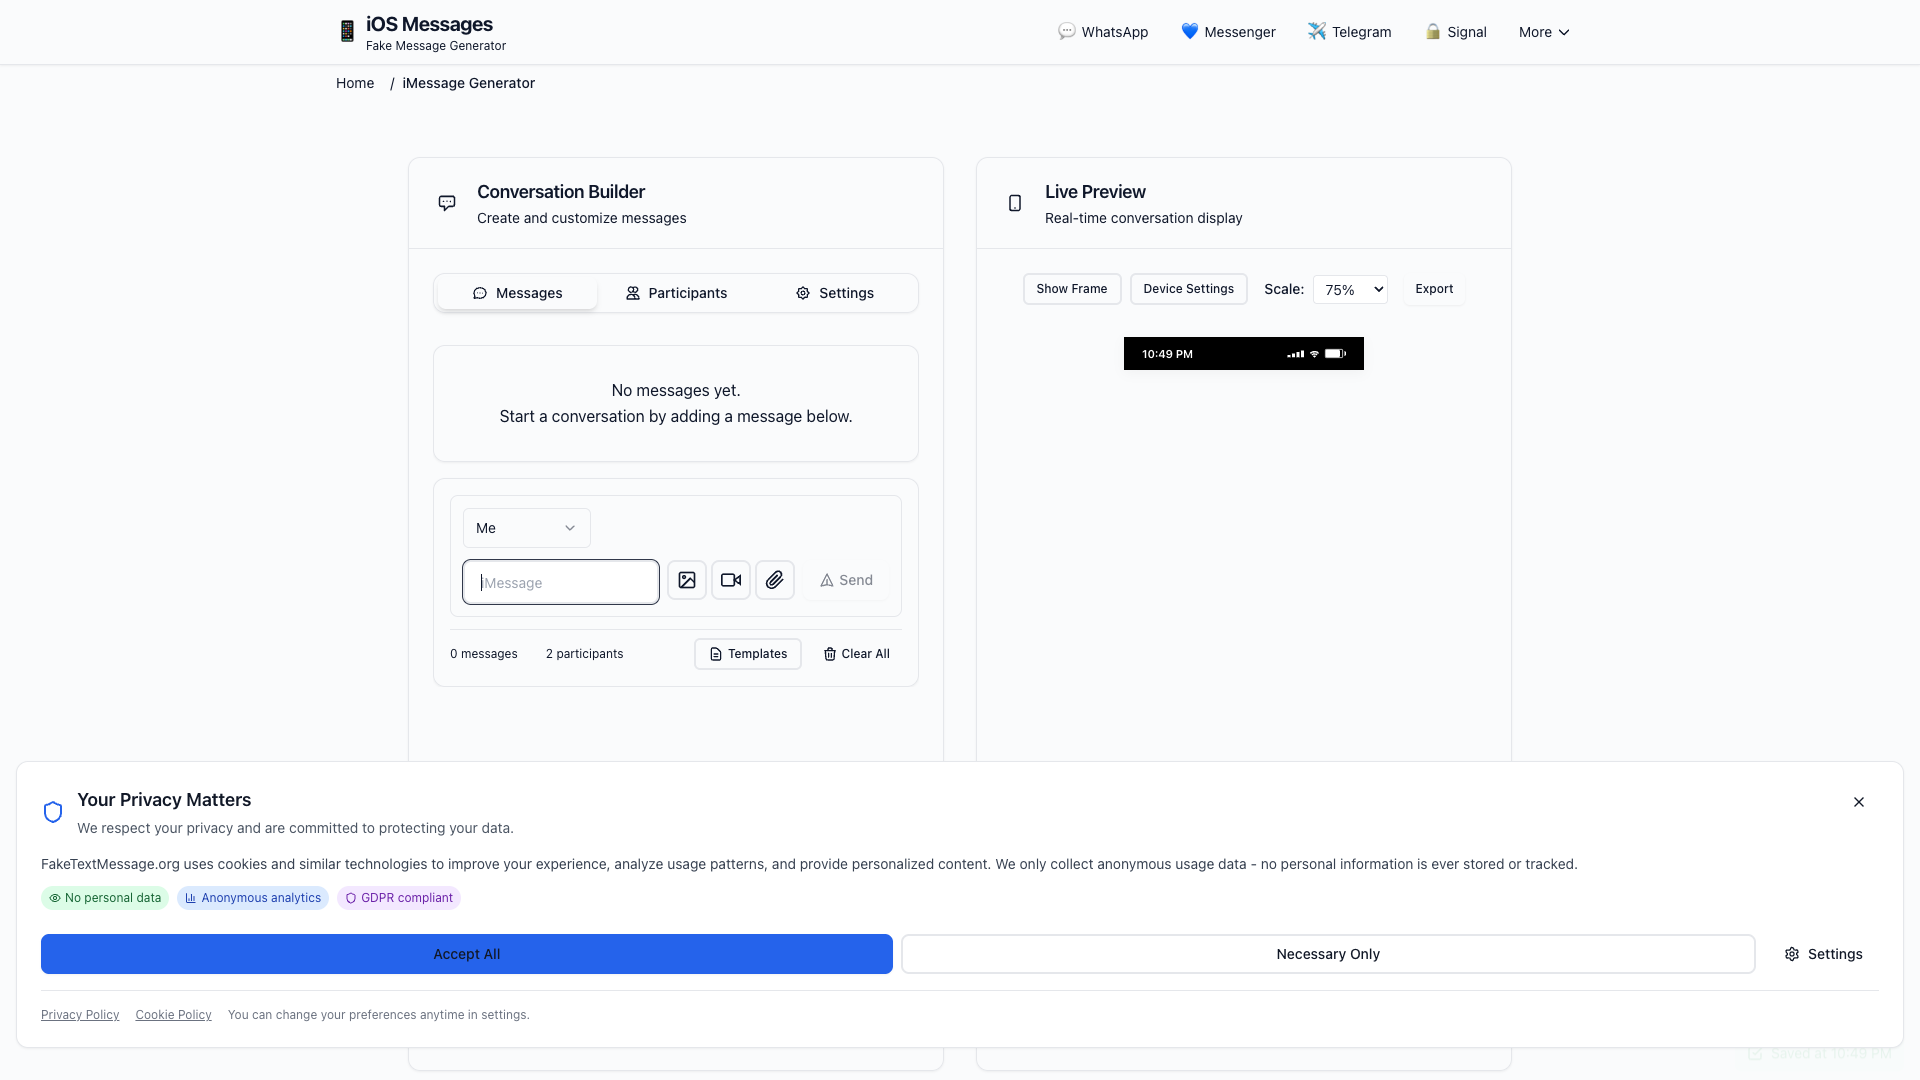
Task: Click the paperclip attach file icon
Action: pyautogui.click(x=775, y=580)
